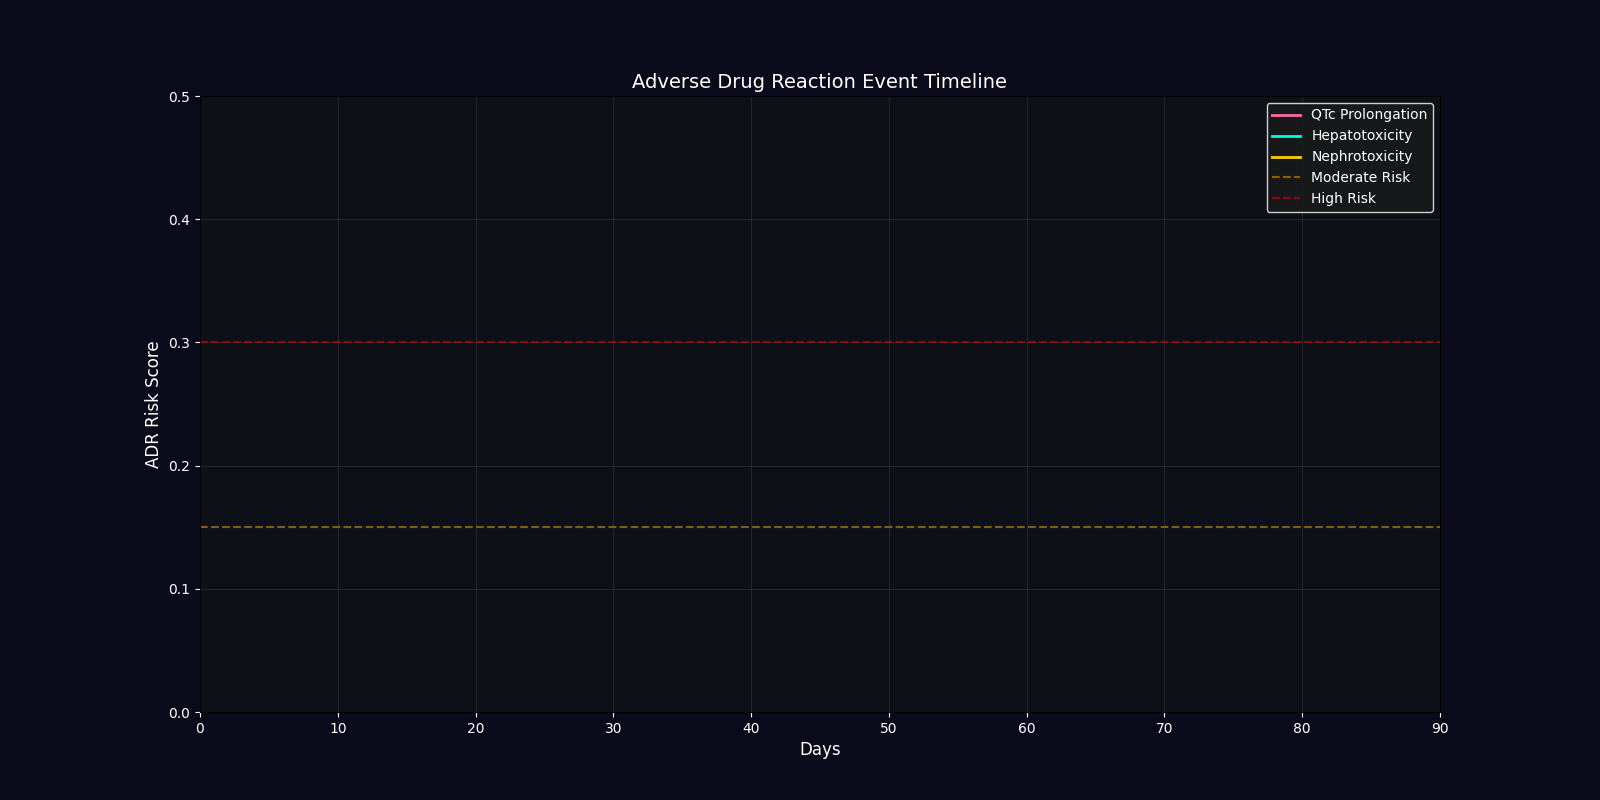This screenshot has height=800, width=1600.
Task: Select the Moderate Risk legend text
Action: click(x=1360, y=178)
